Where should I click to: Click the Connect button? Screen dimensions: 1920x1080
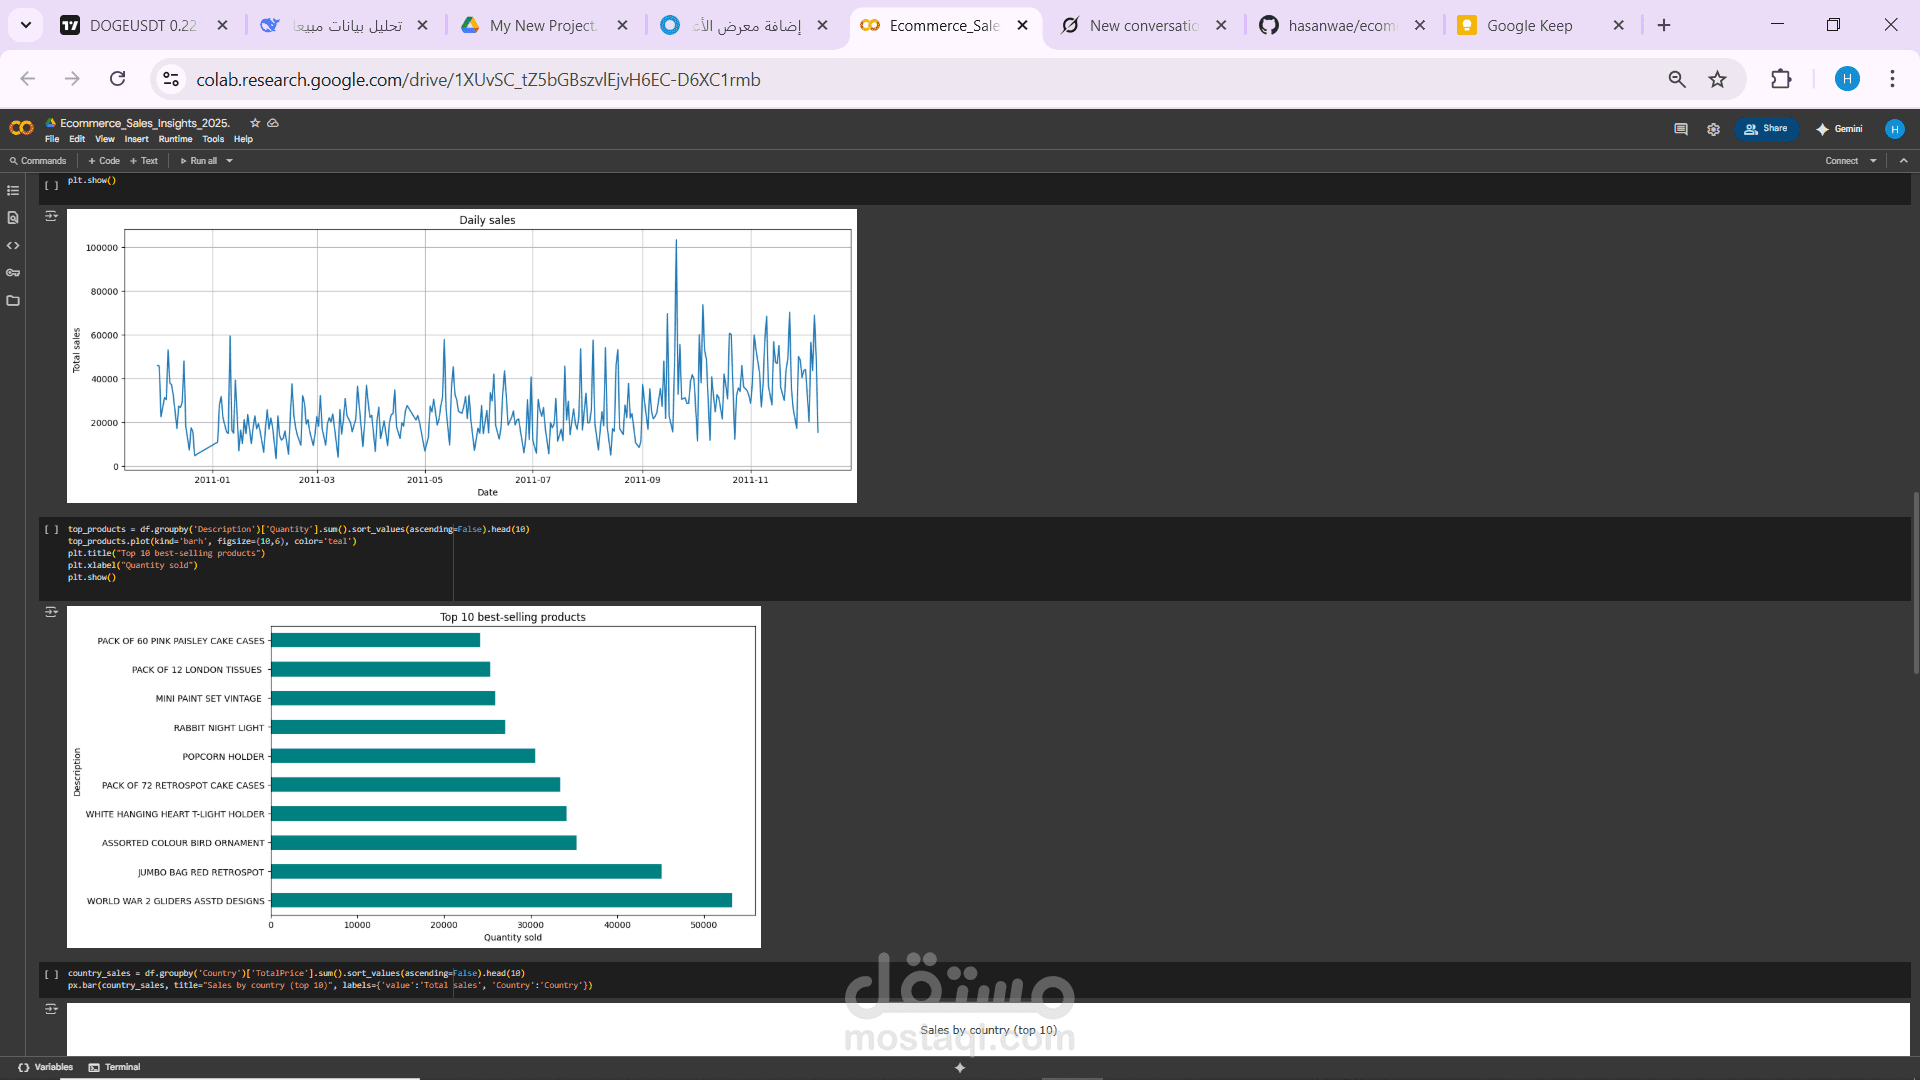(1841, 161)
